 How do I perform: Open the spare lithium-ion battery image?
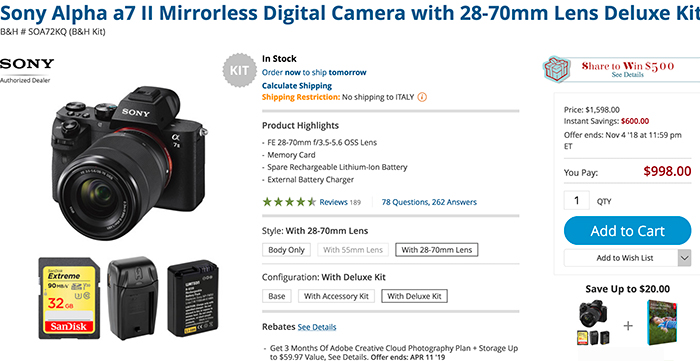[192, 299]
